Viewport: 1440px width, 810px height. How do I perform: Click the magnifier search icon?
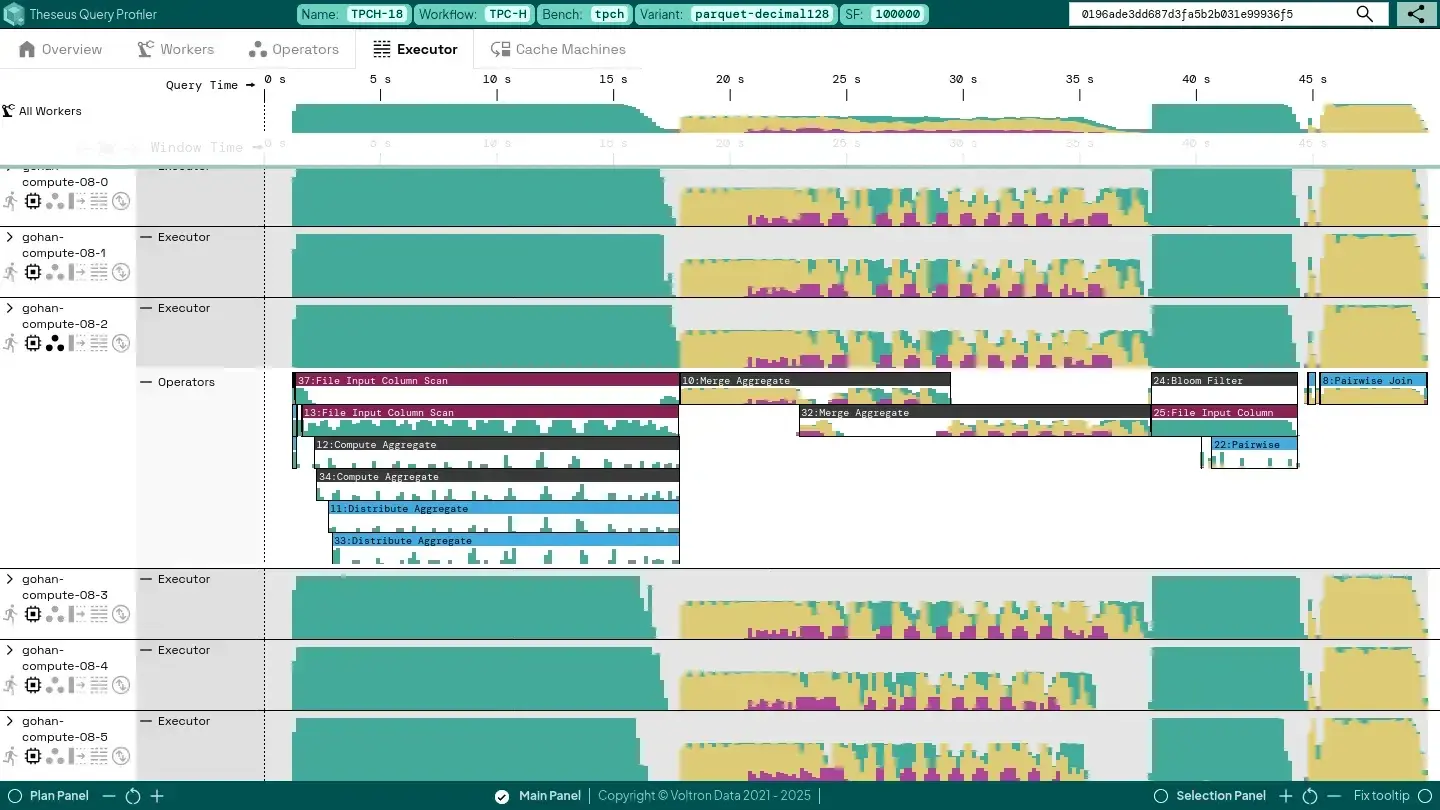tap(1365, 14)
